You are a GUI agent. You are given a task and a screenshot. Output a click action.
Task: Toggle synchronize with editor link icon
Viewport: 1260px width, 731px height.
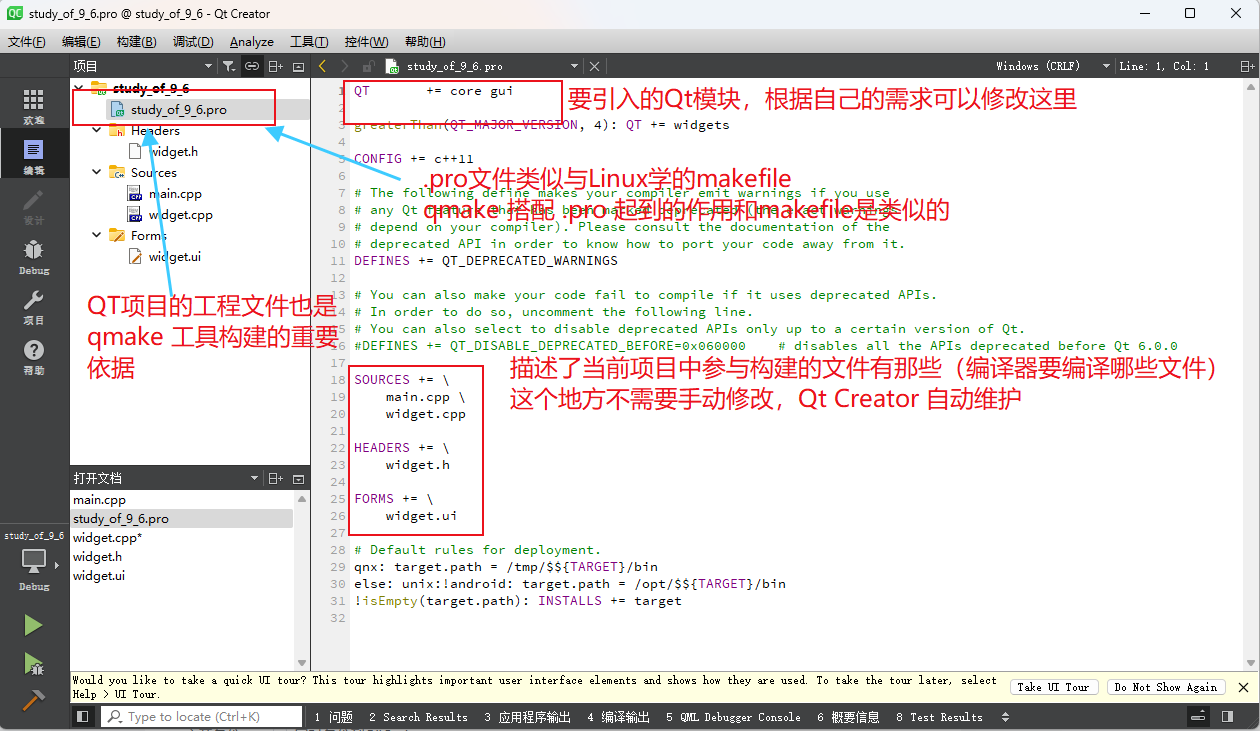[x=252, y=66]
